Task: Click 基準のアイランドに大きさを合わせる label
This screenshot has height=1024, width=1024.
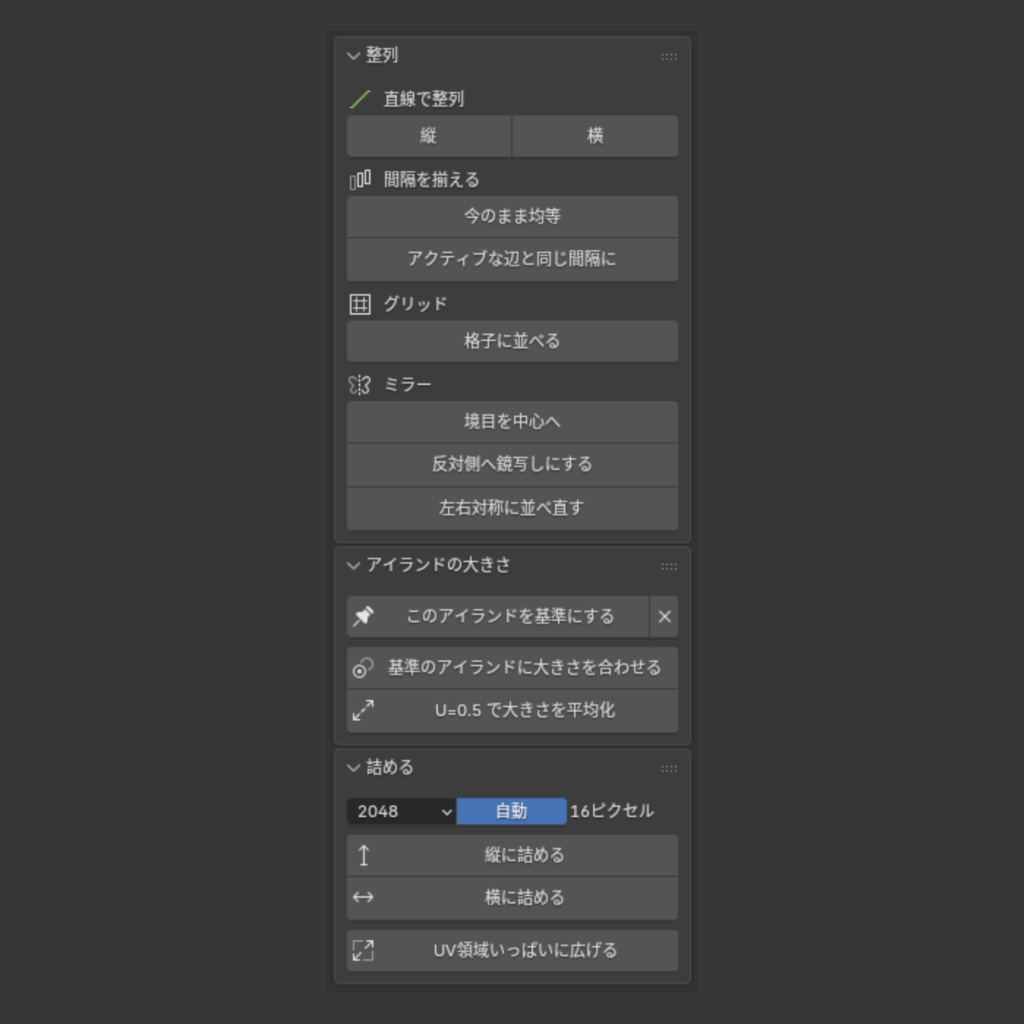Action: (524, 667)
